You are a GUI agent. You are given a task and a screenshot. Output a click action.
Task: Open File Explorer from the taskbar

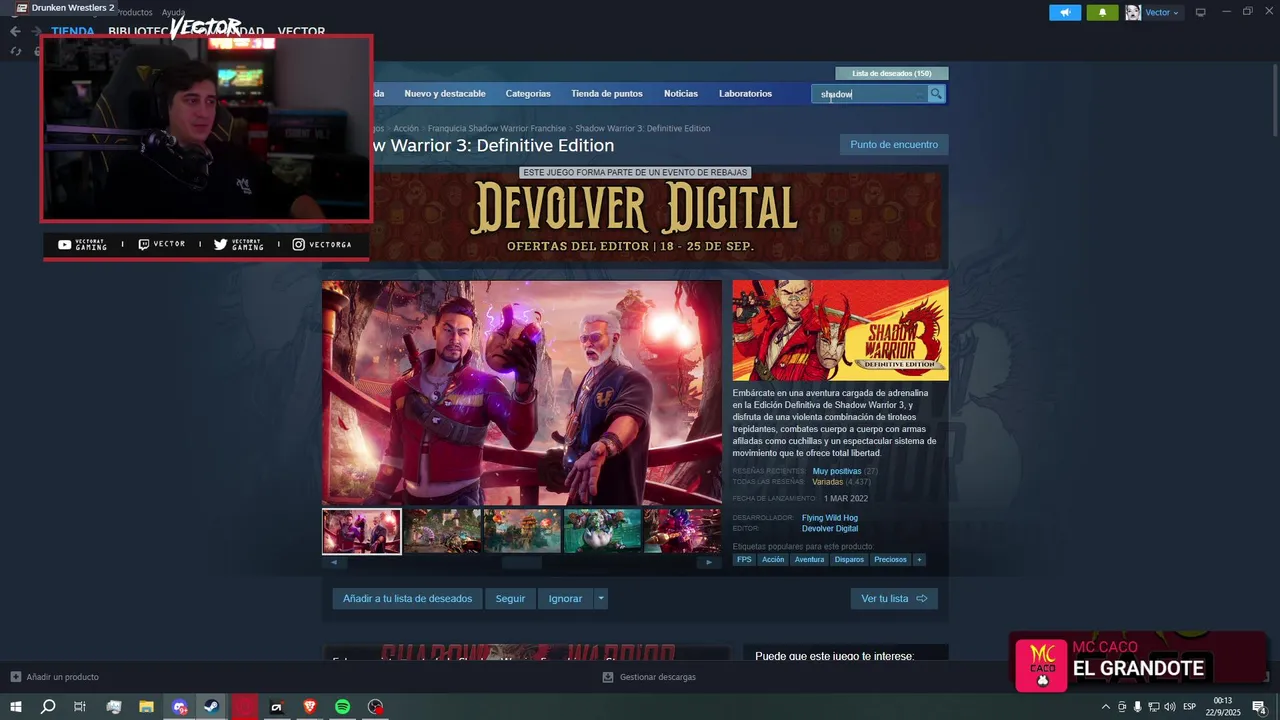(x=146, y=707)
